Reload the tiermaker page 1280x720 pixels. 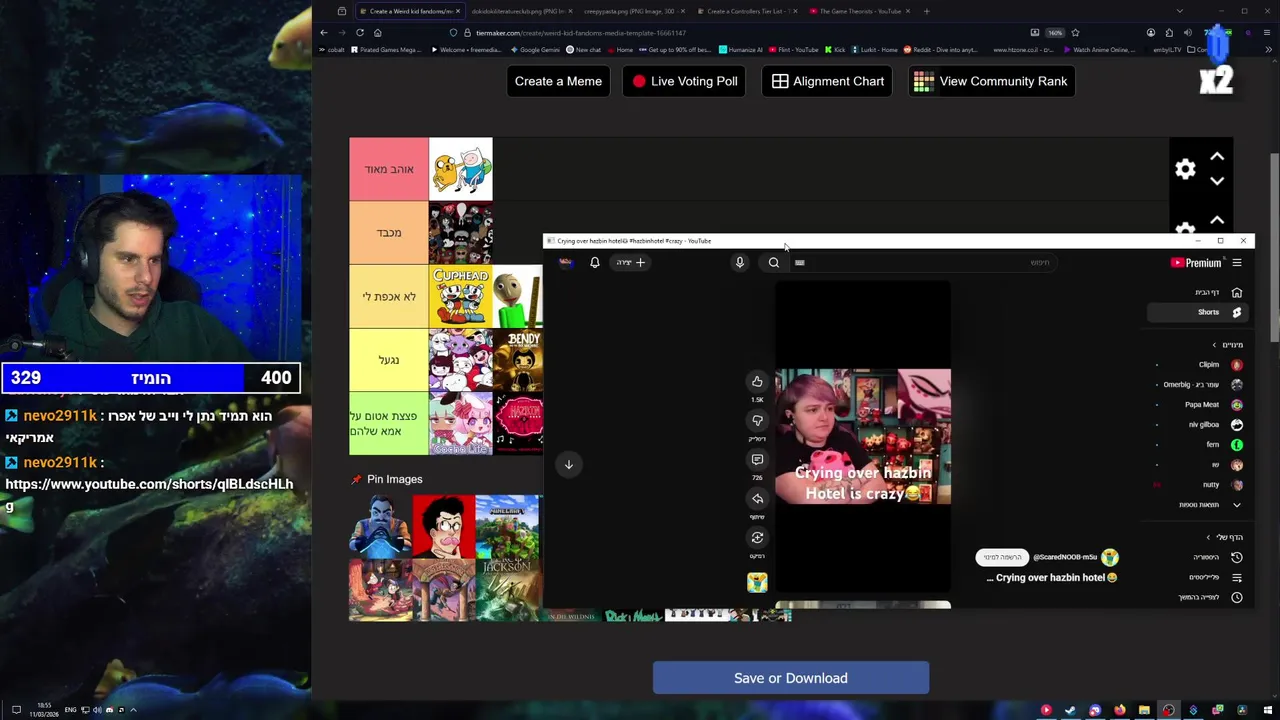(x=360, y=32)
